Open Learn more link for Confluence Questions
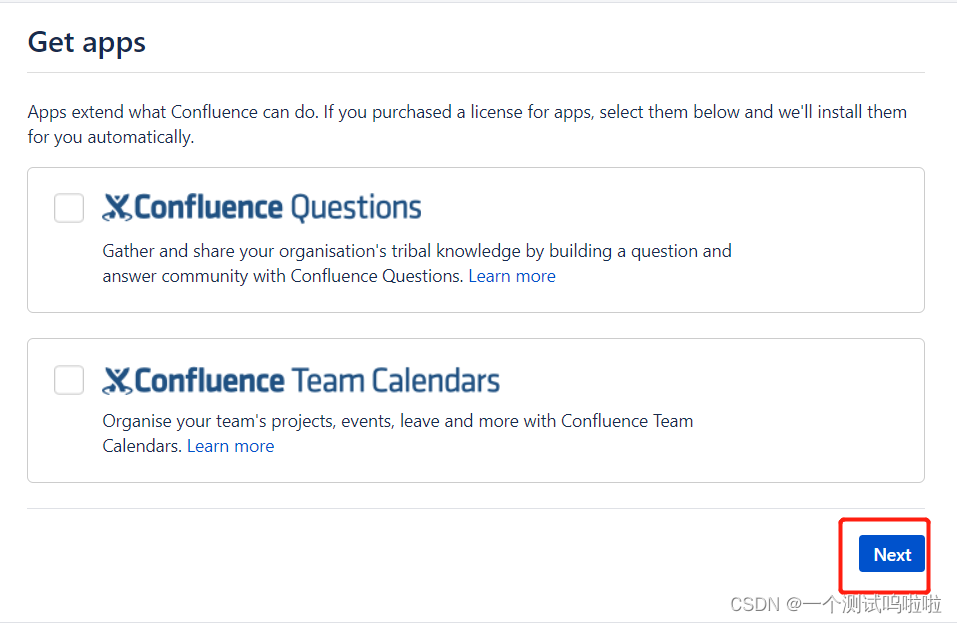This screenshot has height=623, width=957. (511, 276)
